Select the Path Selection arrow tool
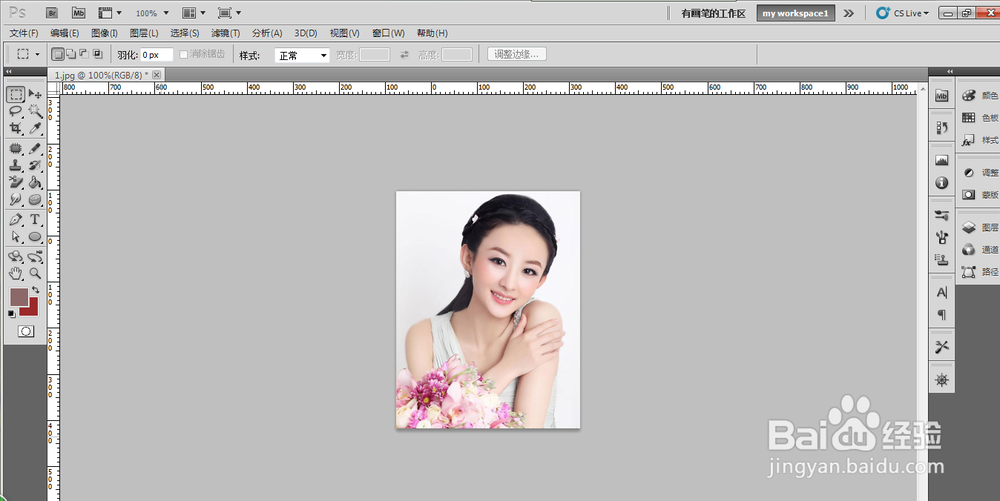The height and width of the screenshot is (501, 1000). click(16, 236)
